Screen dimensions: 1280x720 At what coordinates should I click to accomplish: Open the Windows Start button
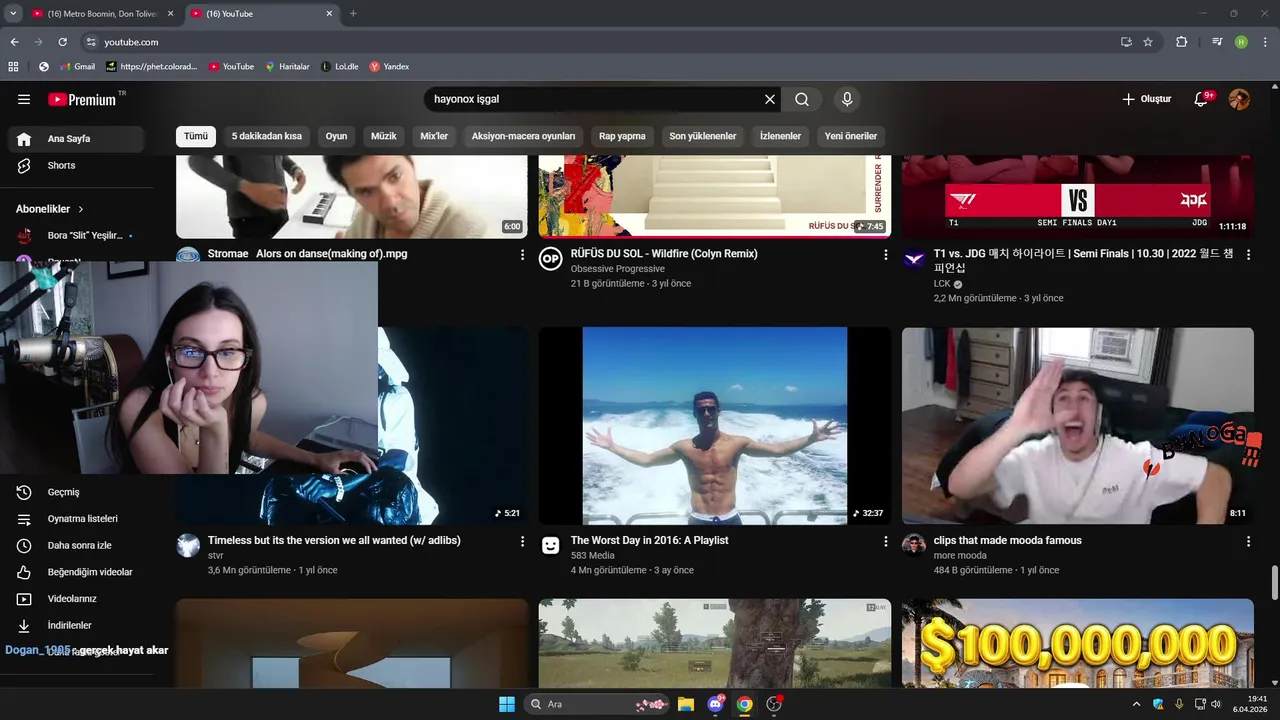(507, 704)
